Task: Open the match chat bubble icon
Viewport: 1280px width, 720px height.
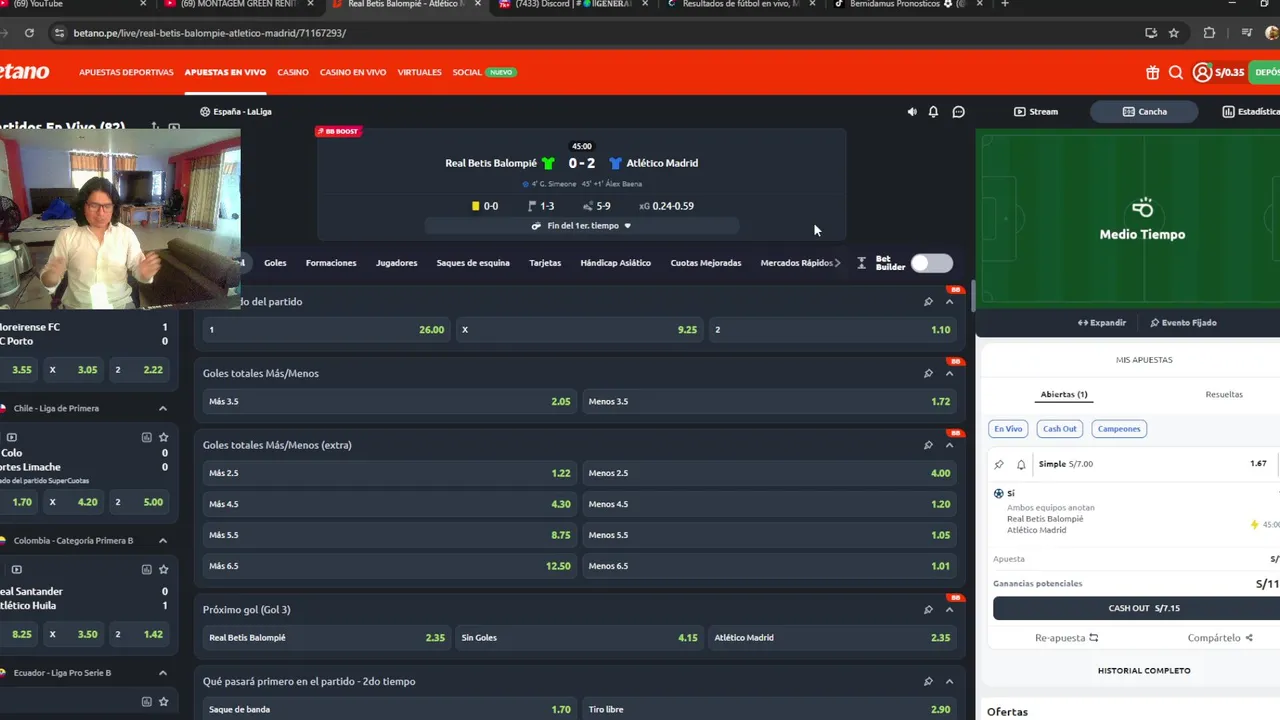Action: pos(958,112)
